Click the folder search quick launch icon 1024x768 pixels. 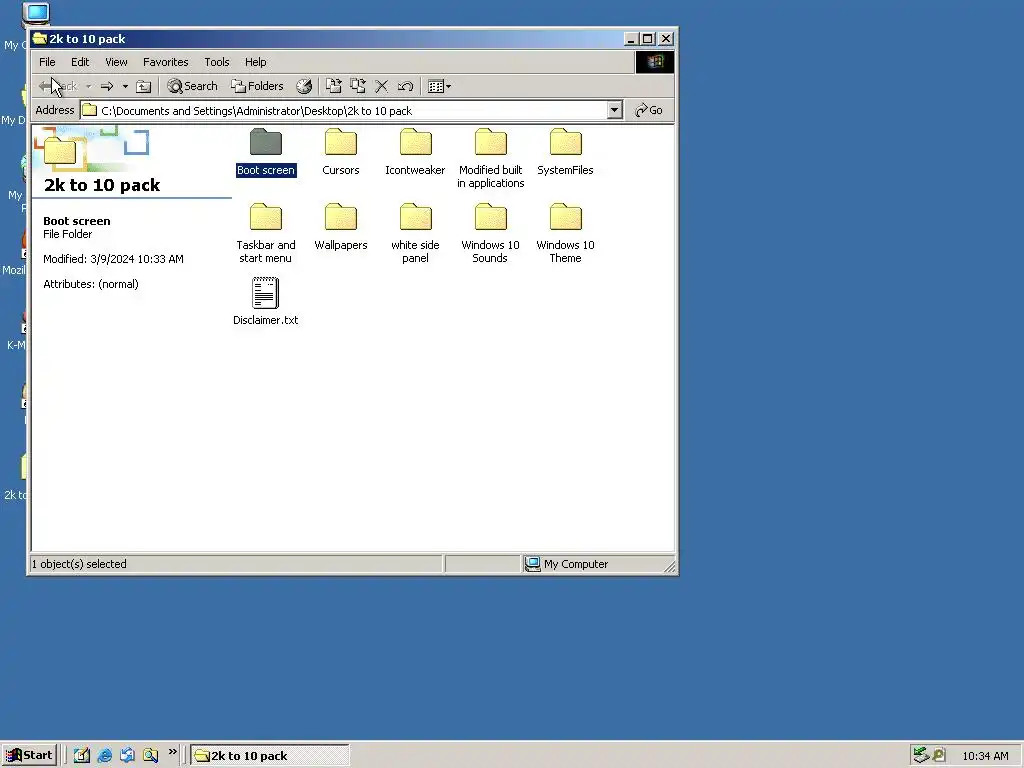[x=150, y=756]
